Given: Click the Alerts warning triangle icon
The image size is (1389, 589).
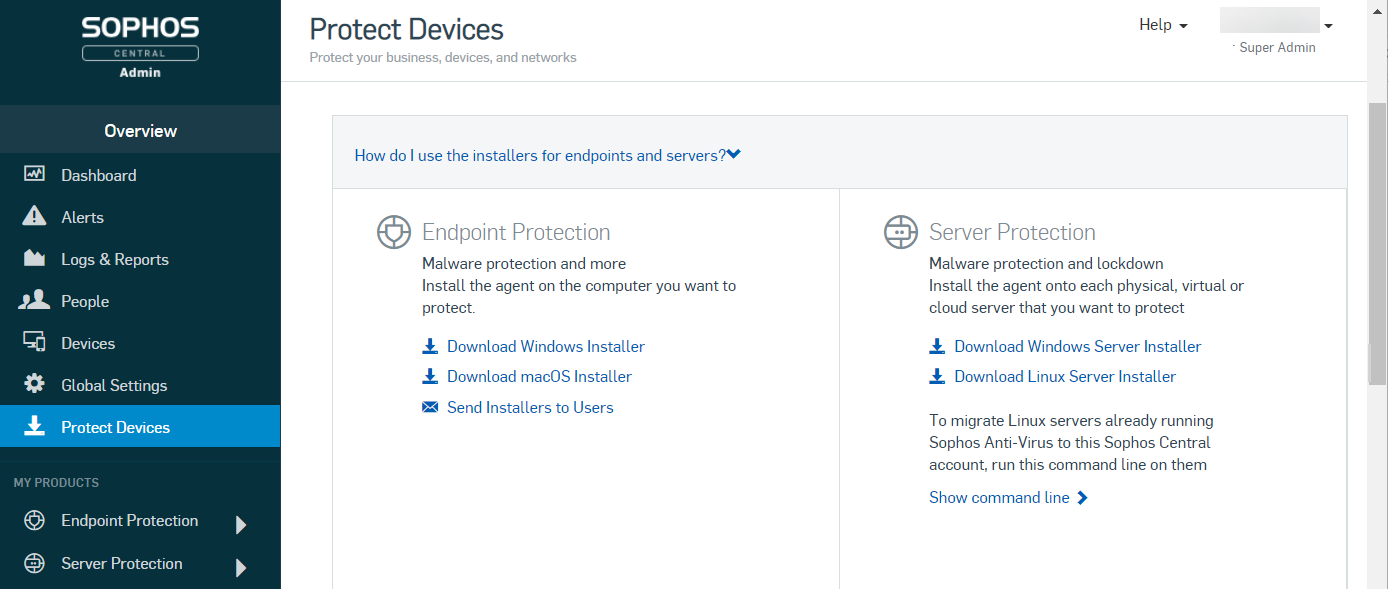Looking at the screenshot, I should pos(34,216).
